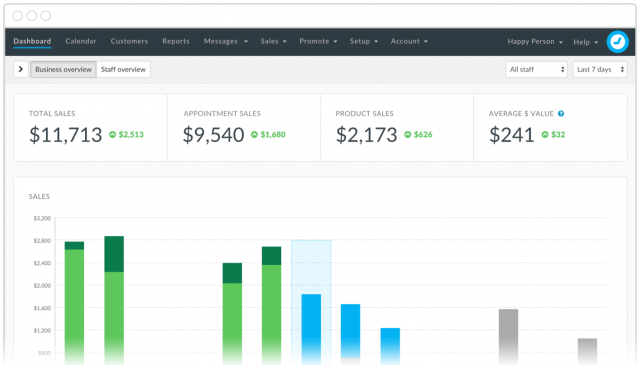
Task: Click the highlighted light-blue bar in the sales chart
Action: click(311, 302)
